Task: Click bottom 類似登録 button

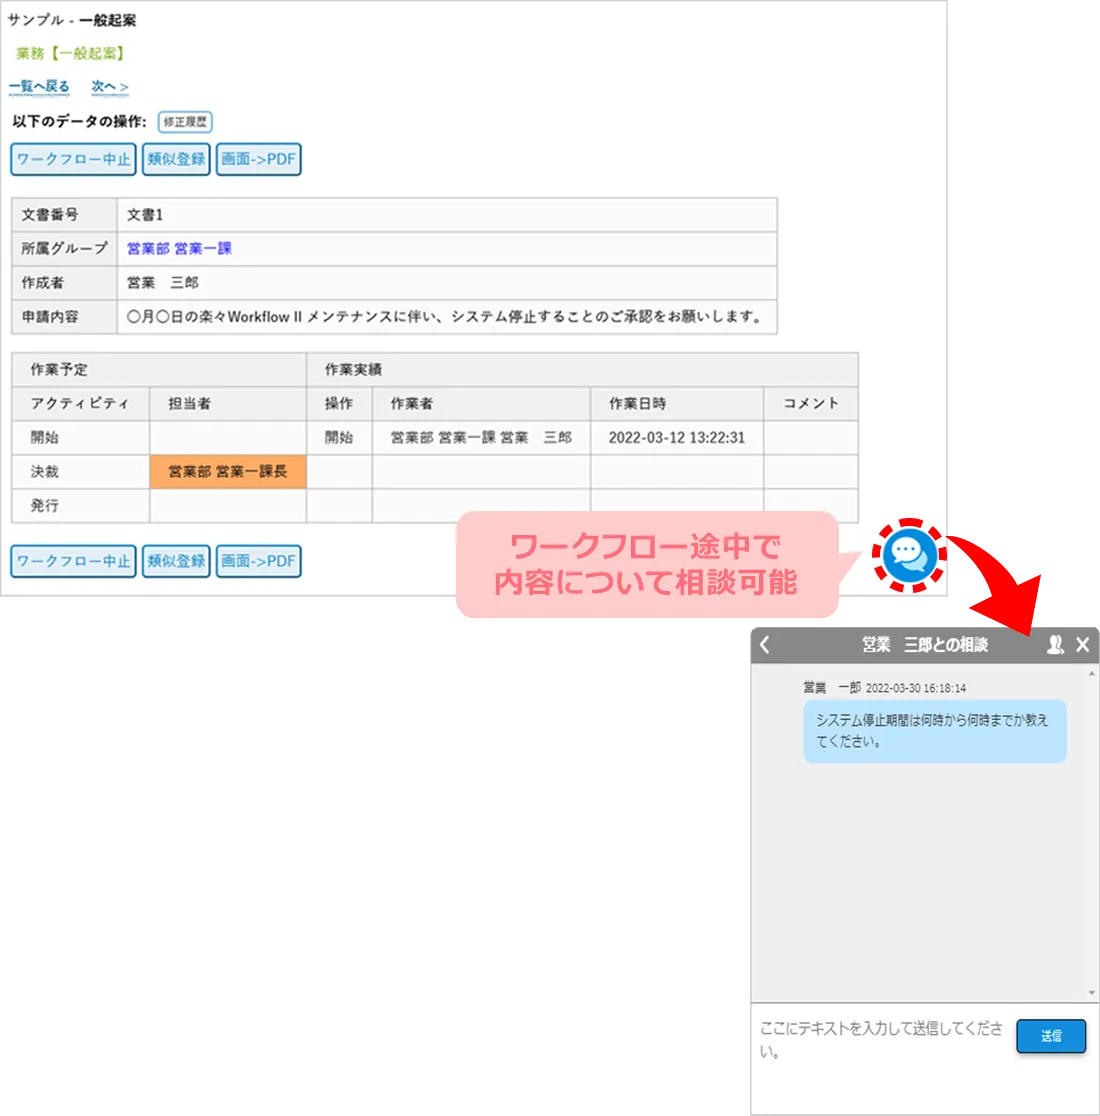Action: [176, 561]
